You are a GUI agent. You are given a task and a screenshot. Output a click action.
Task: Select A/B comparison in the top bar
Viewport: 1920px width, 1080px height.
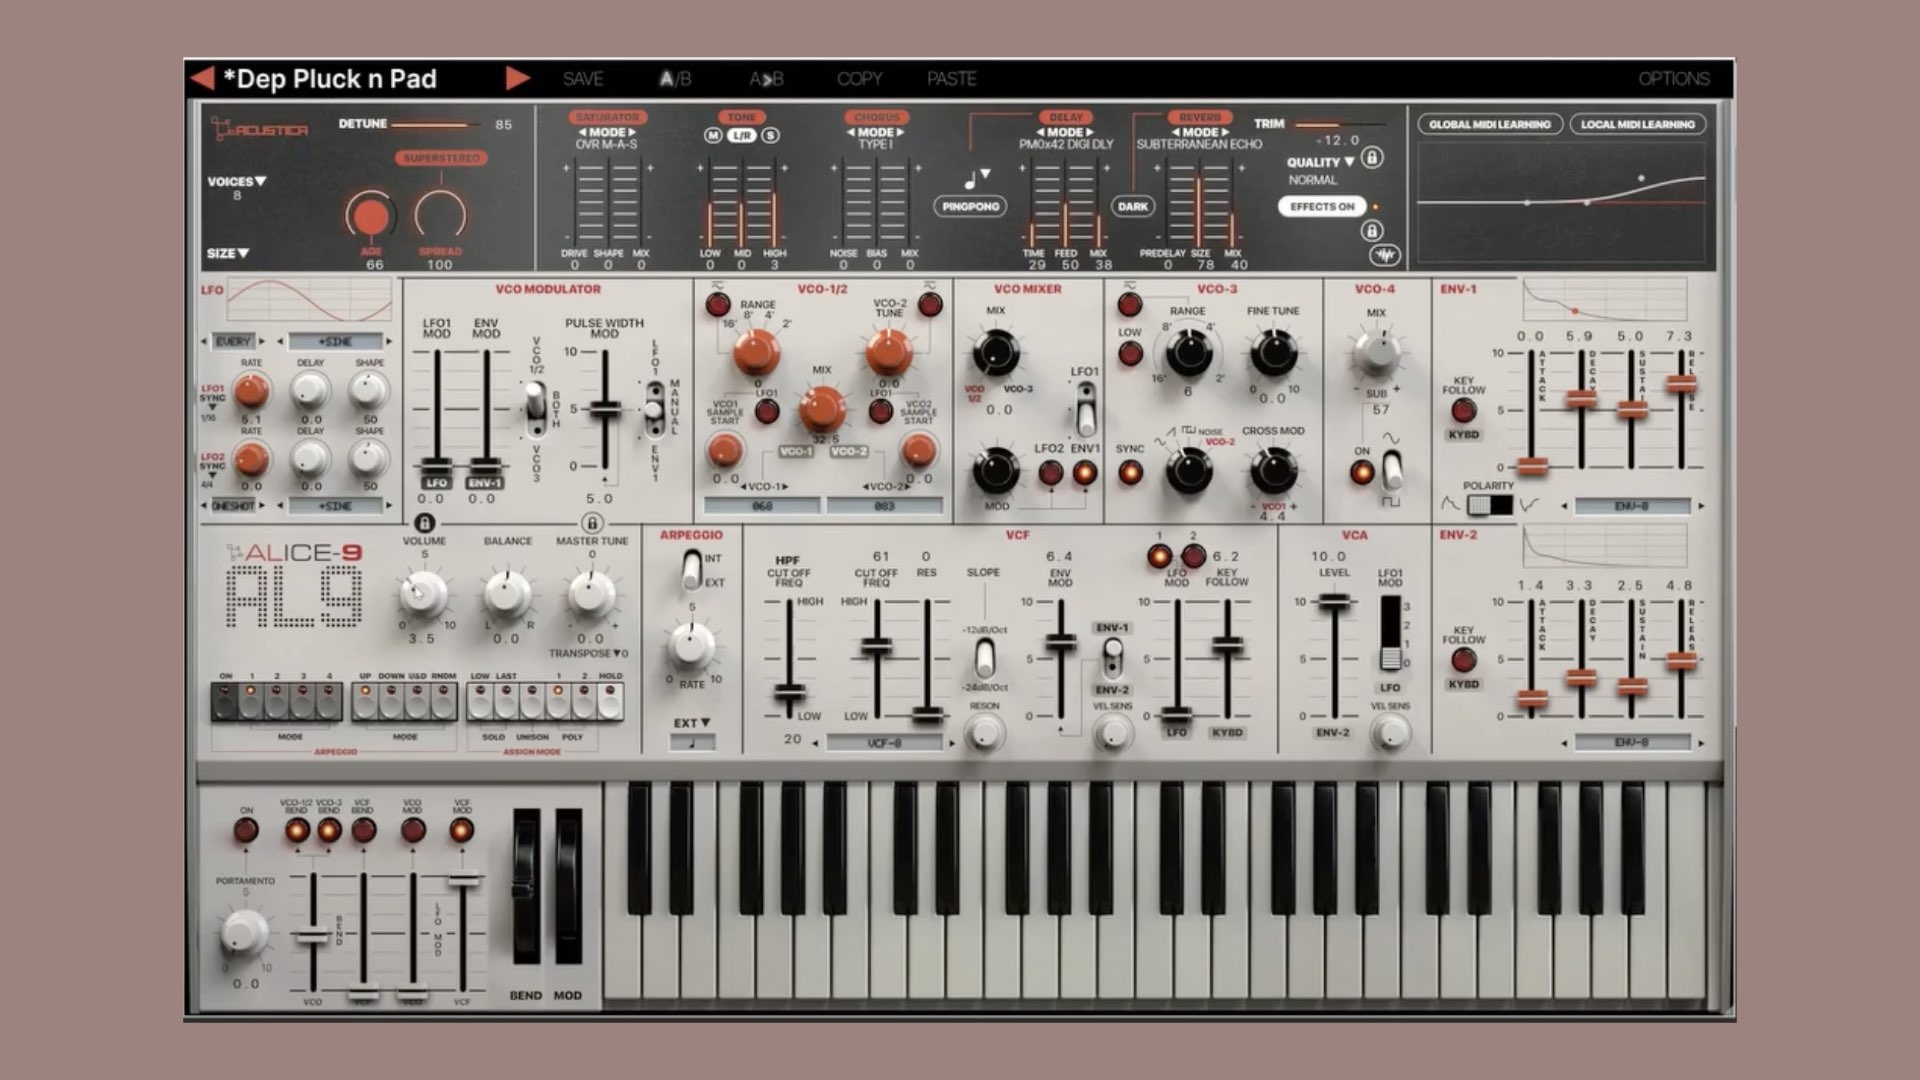(675, 78)
